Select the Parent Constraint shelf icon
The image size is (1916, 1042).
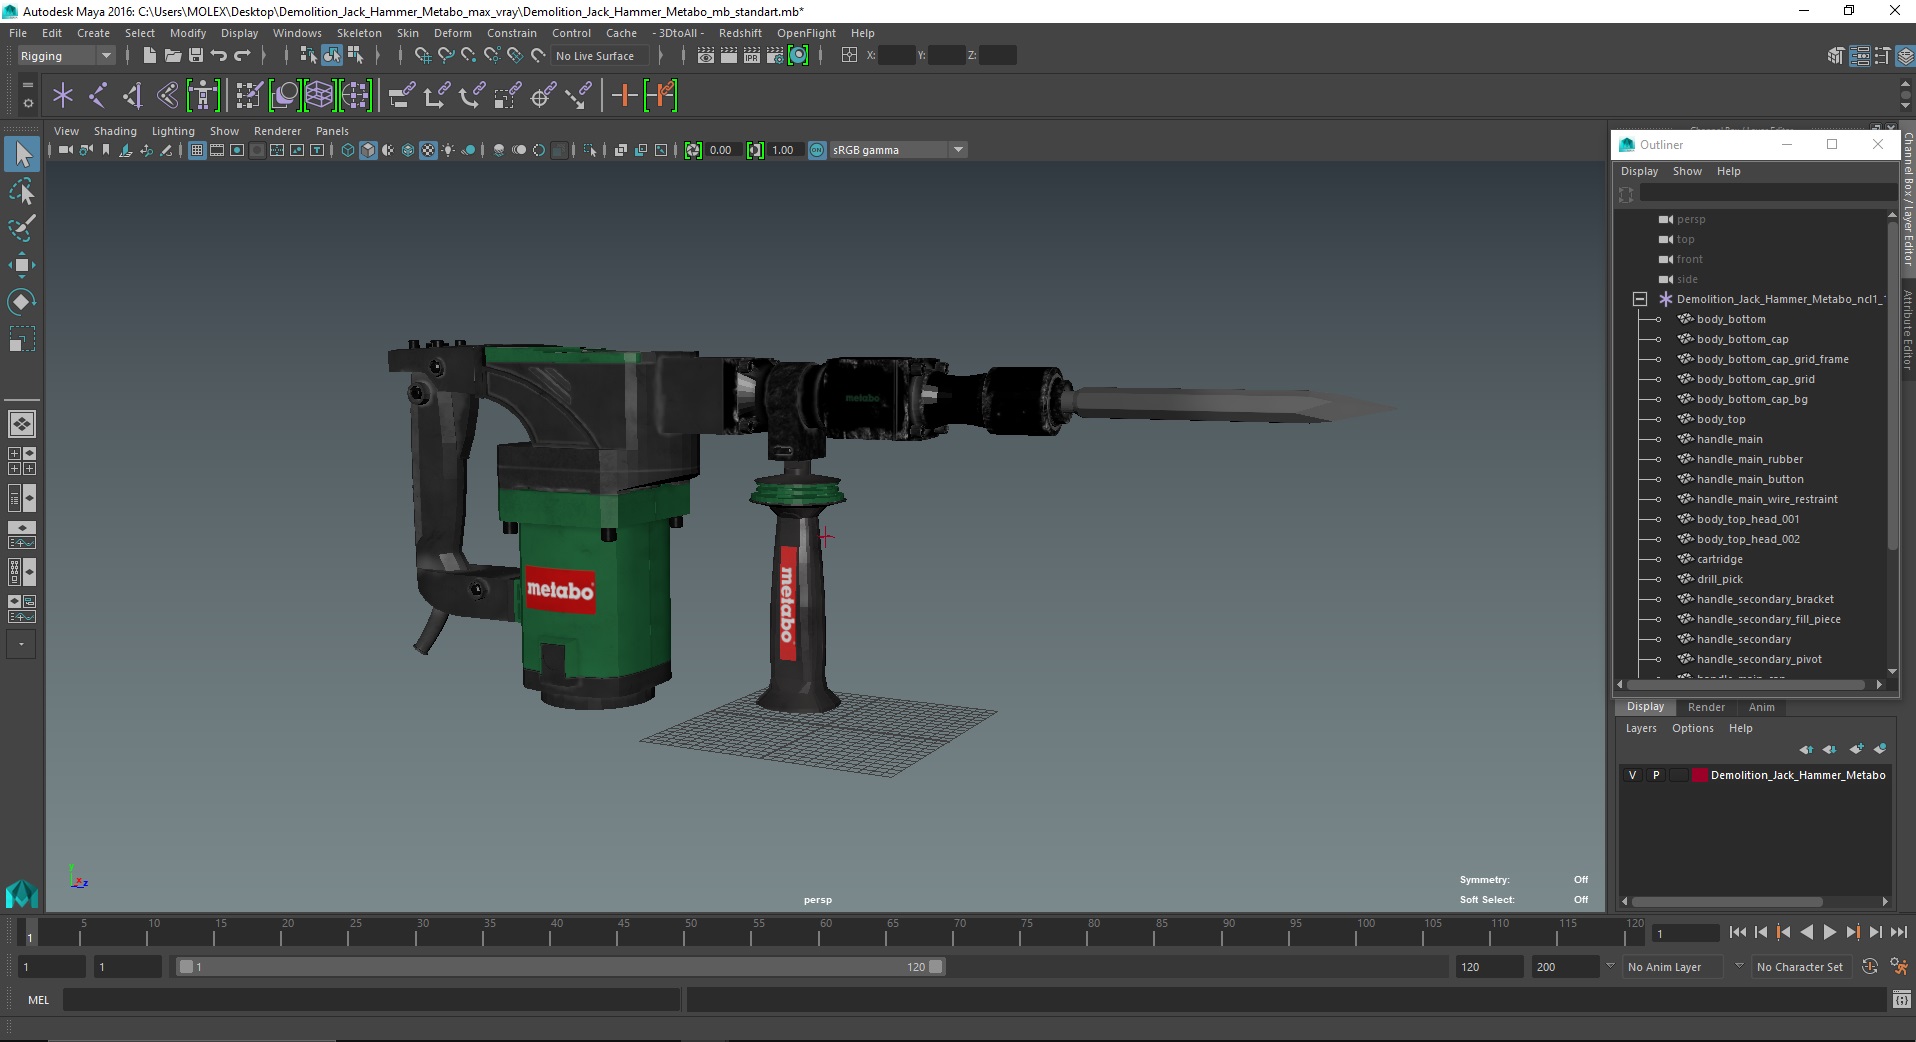(x=401, y=96)
